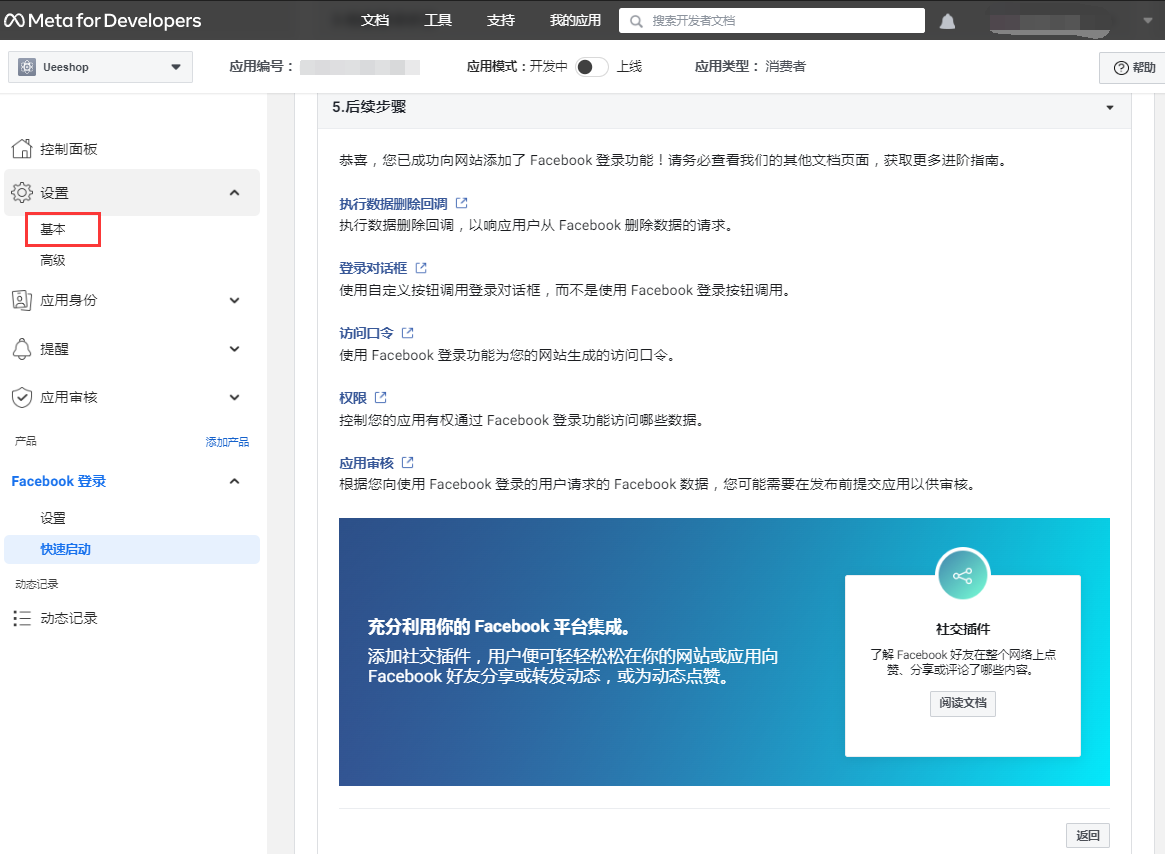Screen dimensions: 1165x854
Task: Open external link icon beside 登录对话框
Action: click(x=421, y=268)
